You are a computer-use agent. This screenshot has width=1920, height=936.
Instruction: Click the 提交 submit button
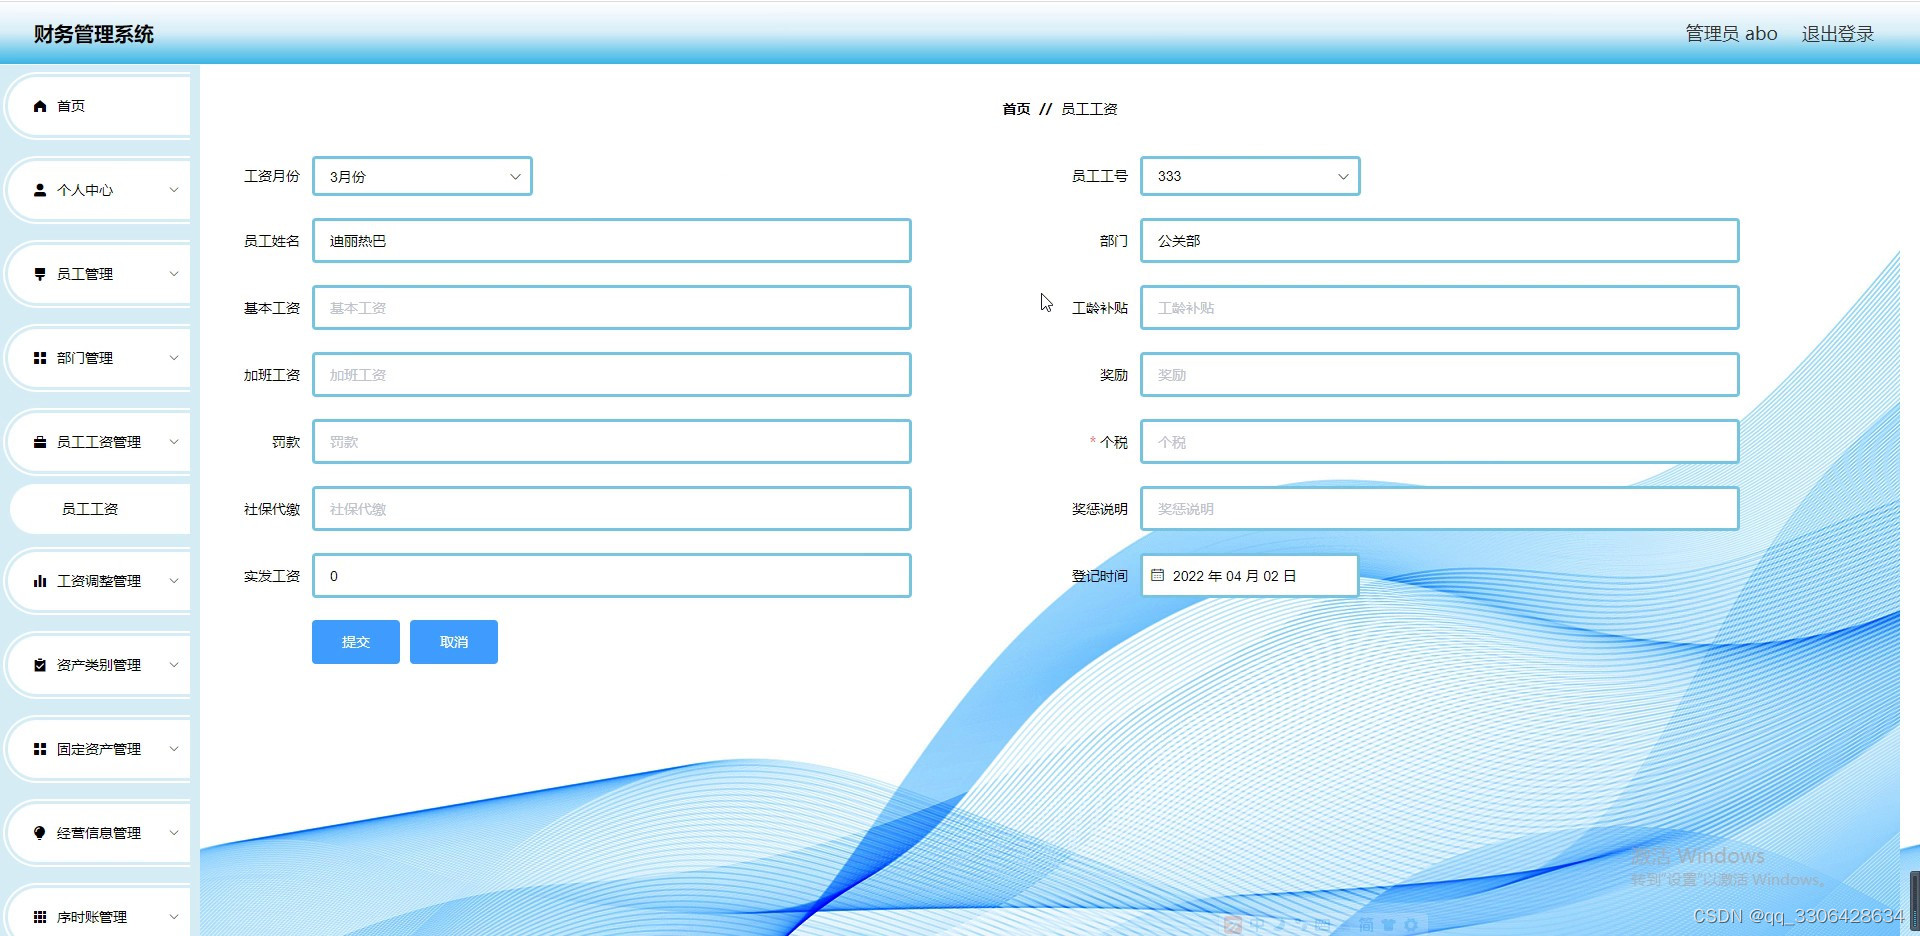356,642
